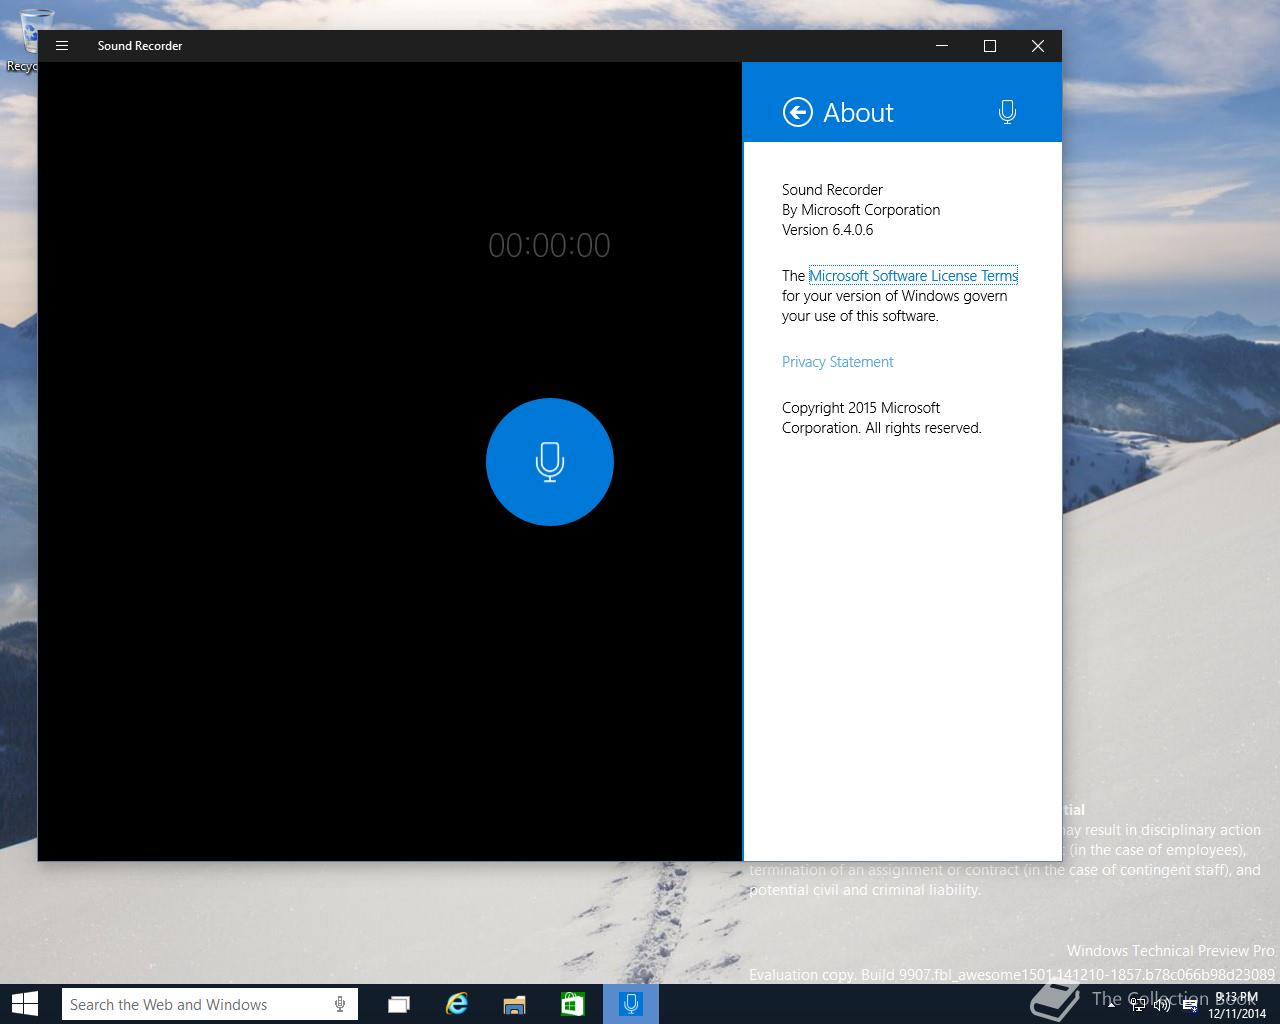Click the Version 6.4.0.6 text

tap(827, 230)
